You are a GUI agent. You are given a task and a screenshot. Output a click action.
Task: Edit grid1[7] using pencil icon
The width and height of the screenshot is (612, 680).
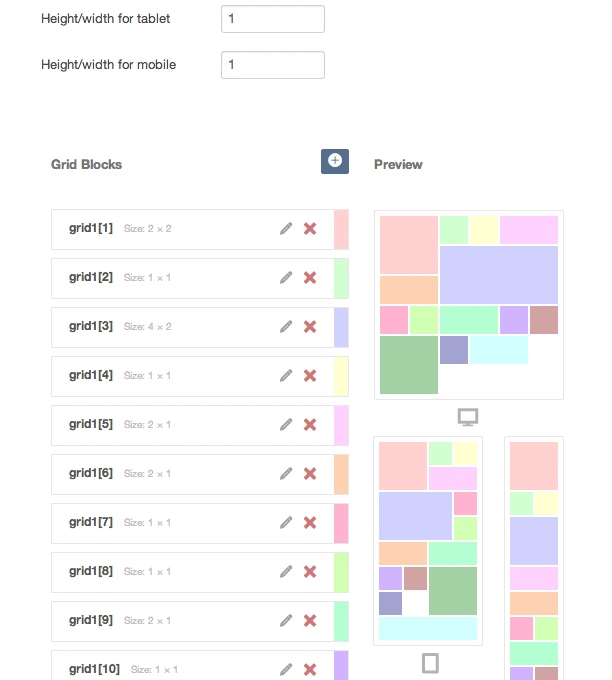(x=286, y=523)
